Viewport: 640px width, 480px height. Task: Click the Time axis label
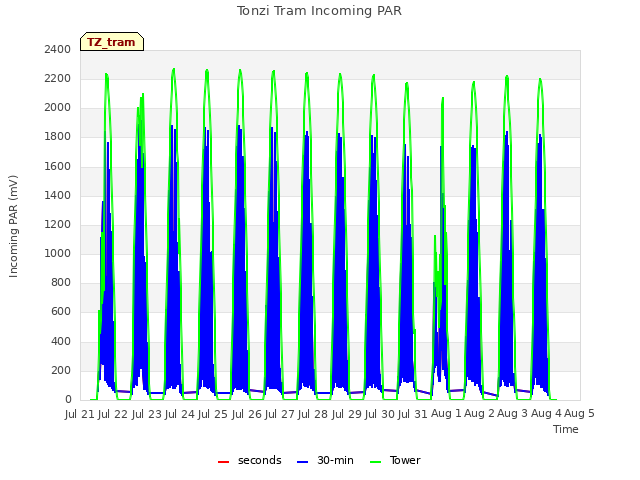tap(566, 429)
